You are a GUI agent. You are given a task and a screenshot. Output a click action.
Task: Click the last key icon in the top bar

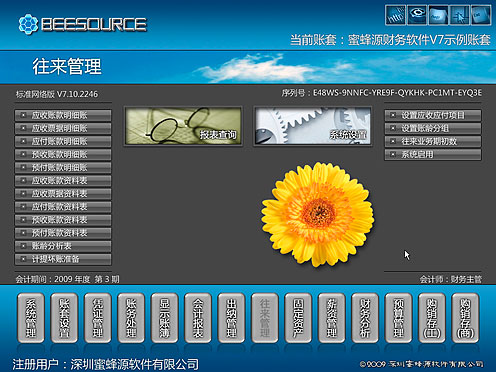pos(481,15)
